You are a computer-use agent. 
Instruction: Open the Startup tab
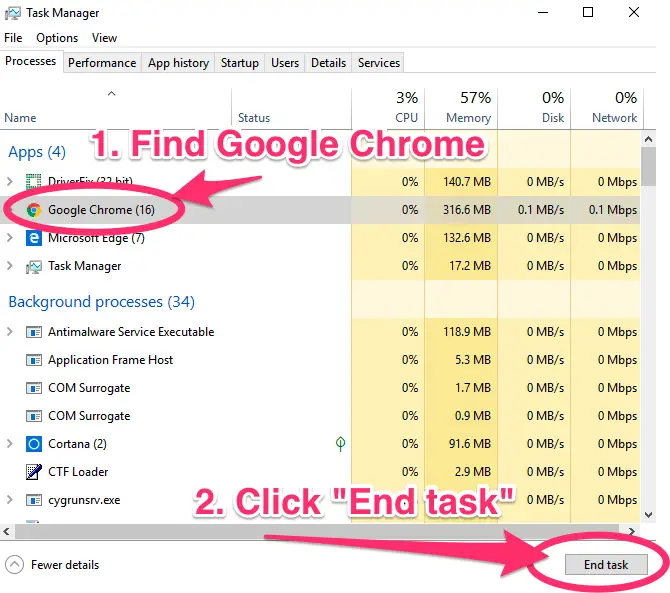(x=240, y=63)
